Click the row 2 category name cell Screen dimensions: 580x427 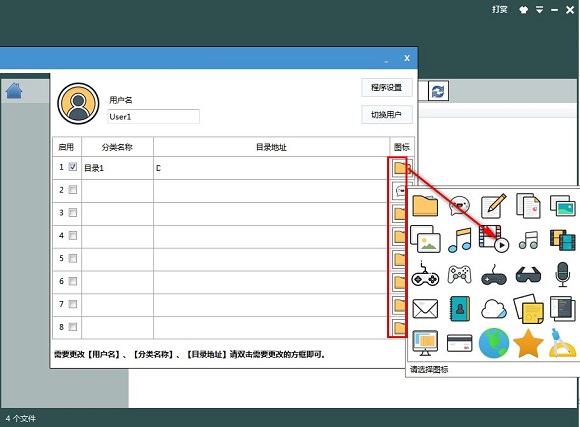117,191
